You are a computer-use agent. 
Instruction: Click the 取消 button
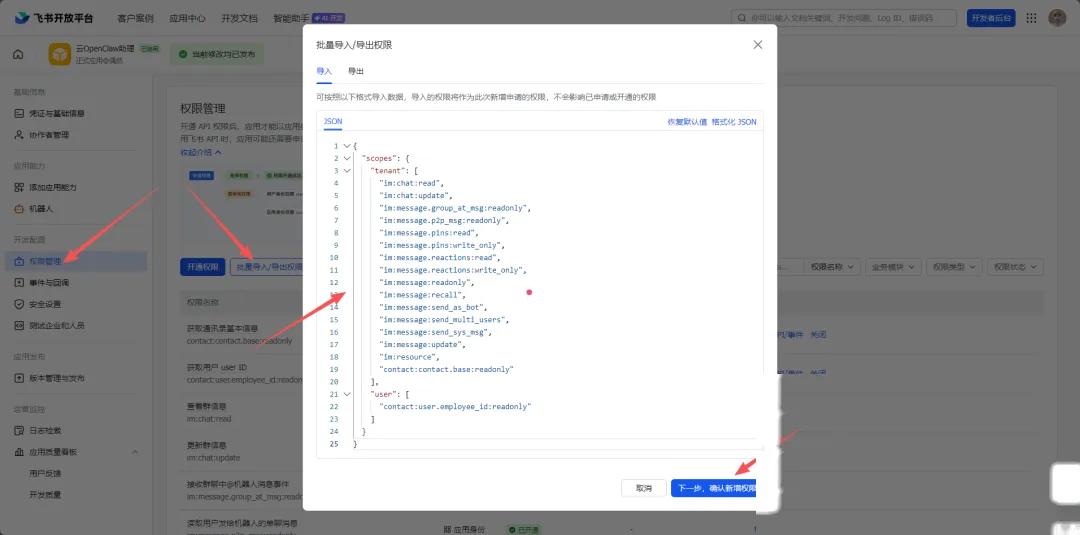pos(643,488)
